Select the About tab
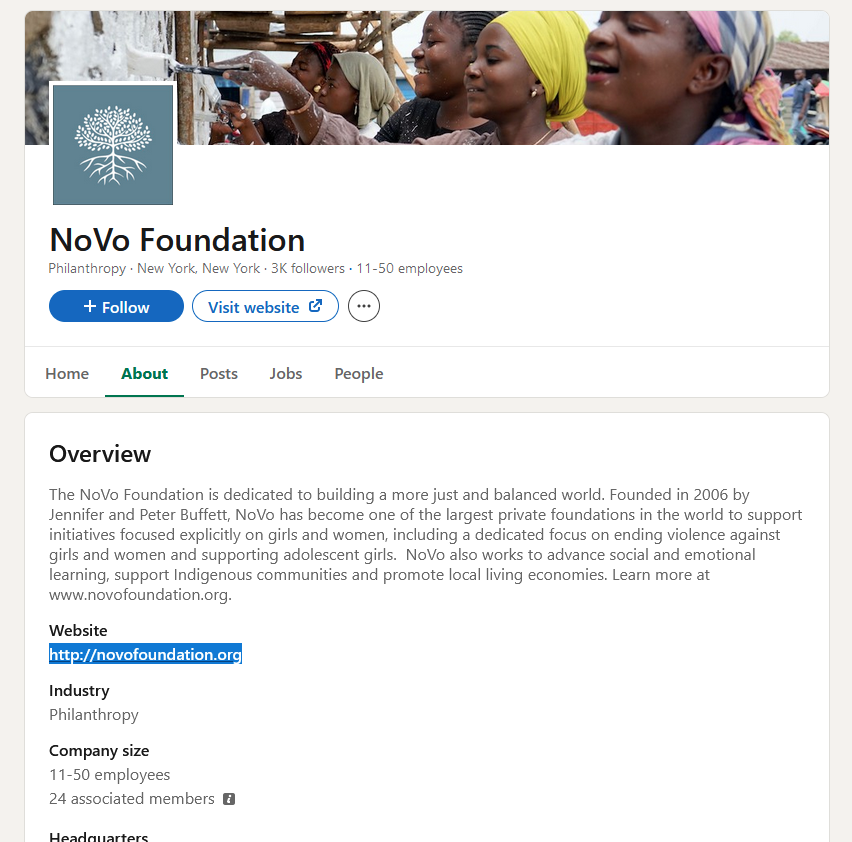This screenshot has width=852, height=842. [144, 374]
